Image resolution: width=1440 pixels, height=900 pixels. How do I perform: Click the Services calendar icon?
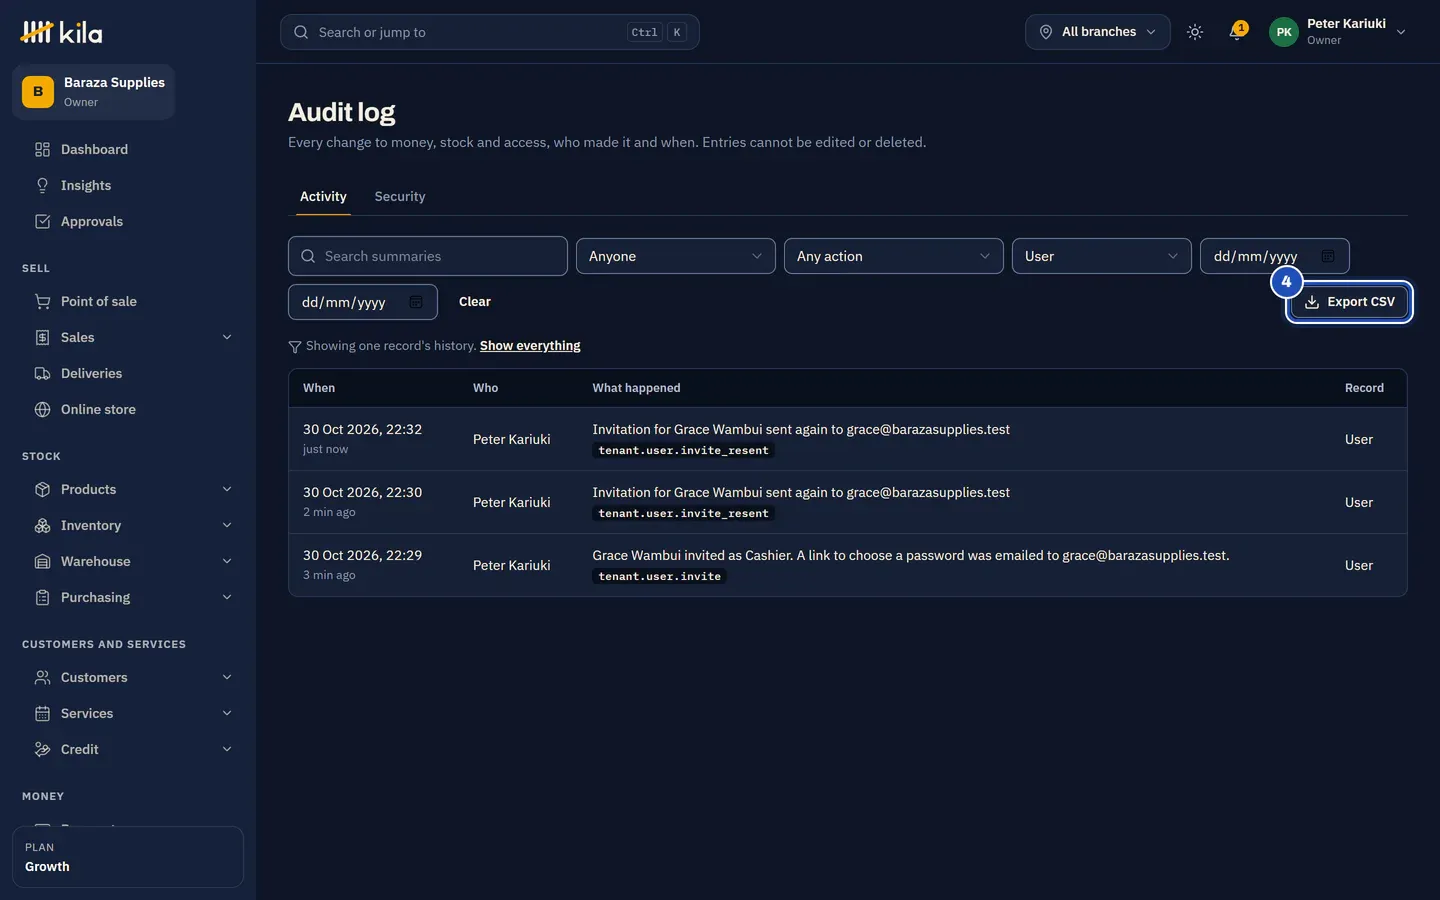click(42, 714)
